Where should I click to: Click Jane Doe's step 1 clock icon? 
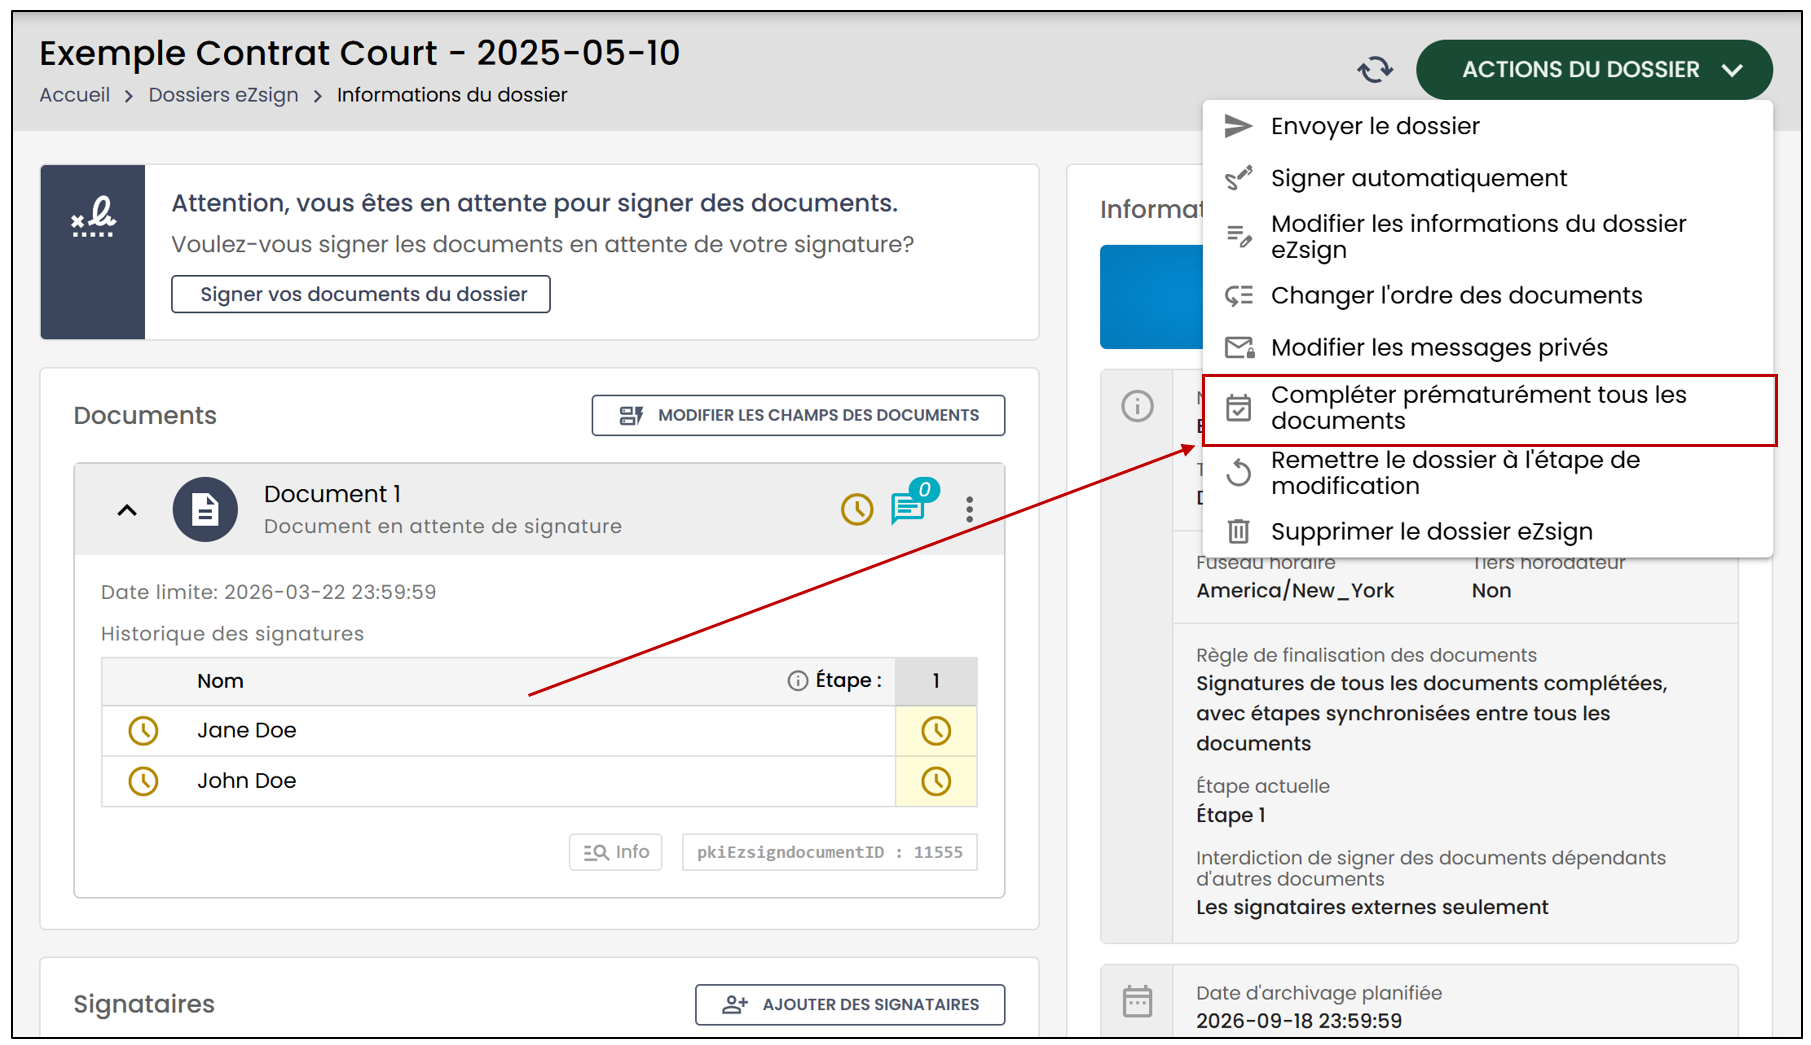coord(936,731)
